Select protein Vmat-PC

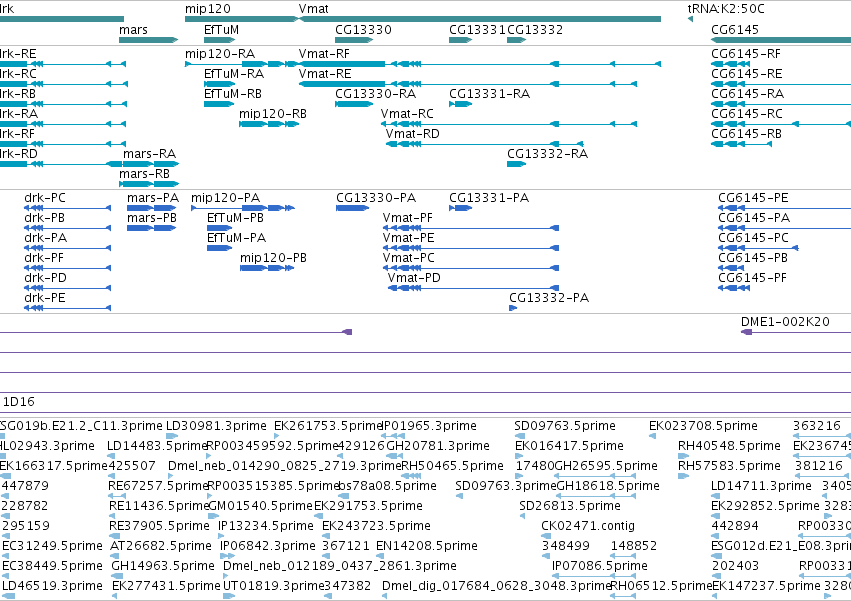point(471,268)
